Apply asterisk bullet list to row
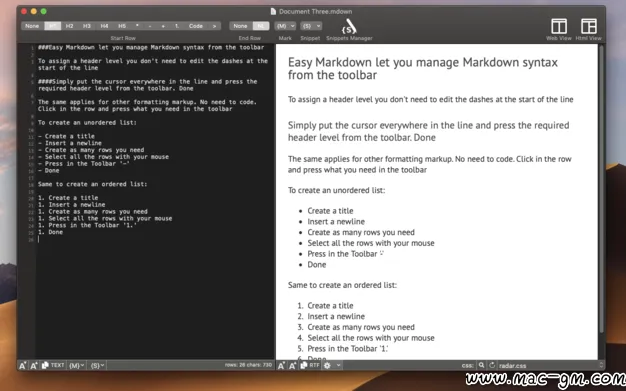 (137, 26)
